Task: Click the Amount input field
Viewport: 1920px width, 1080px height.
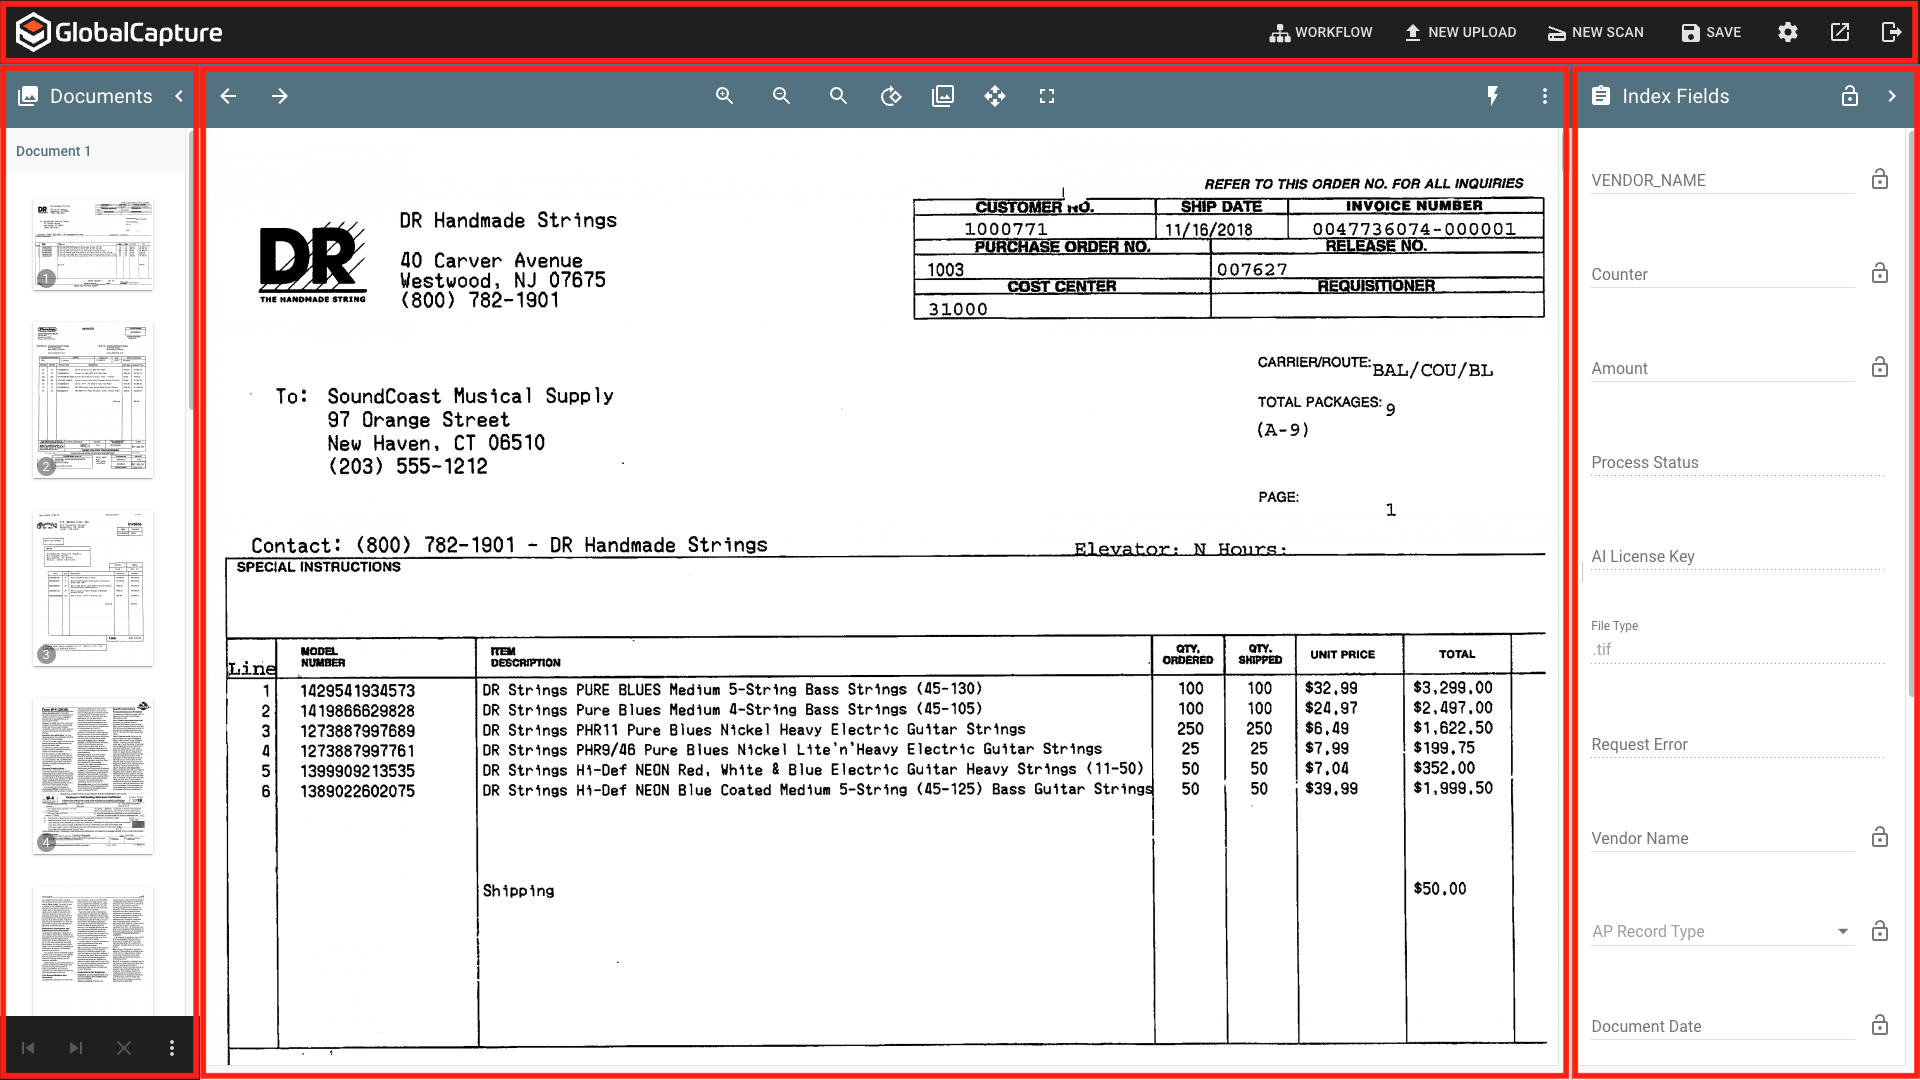Action: coord(1723,368)
